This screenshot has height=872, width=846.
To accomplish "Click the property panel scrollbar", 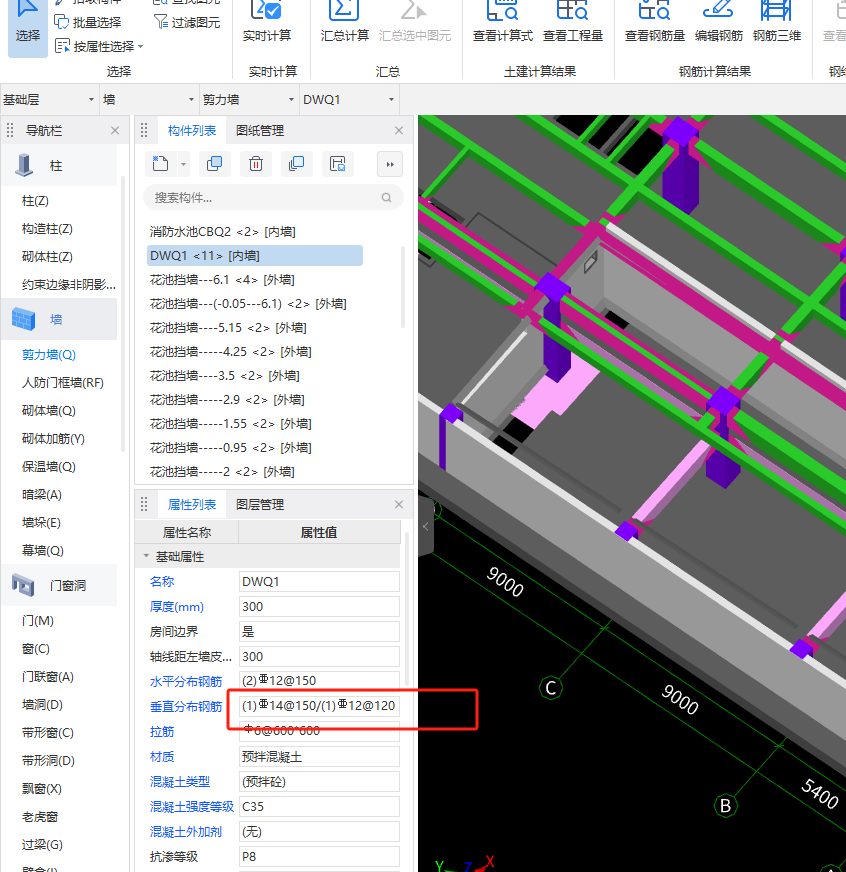I will point(407,609).
